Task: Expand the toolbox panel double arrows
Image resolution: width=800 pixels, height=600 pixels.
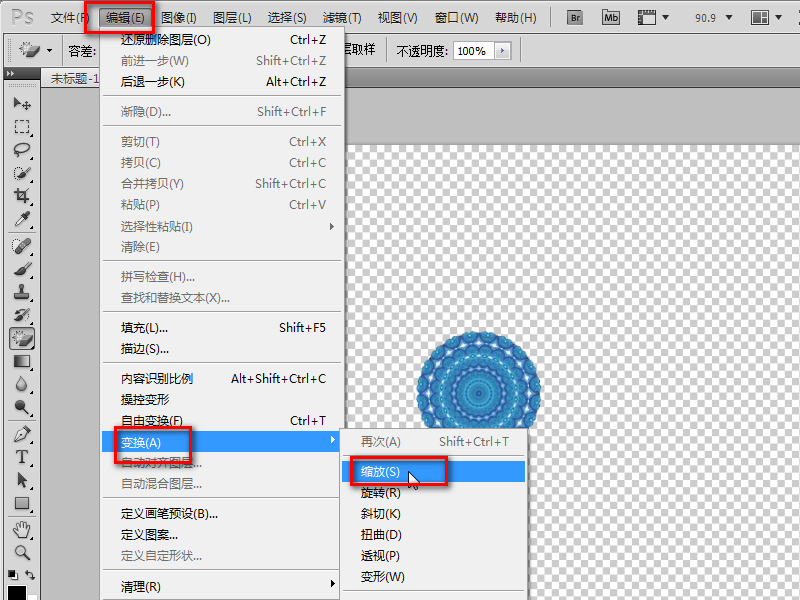Action: pos(10,73)
